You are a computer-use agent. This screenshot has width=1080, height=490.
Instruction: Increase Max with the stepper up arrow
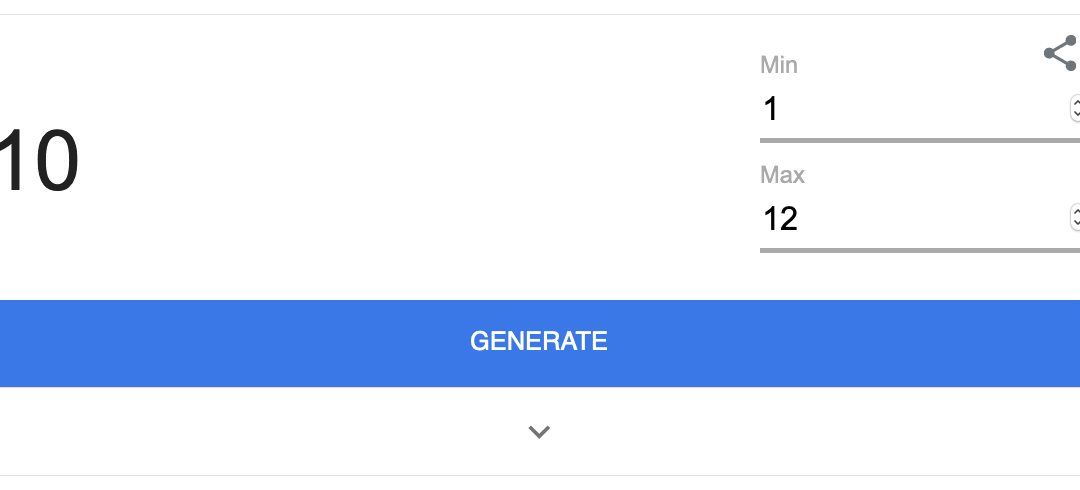(1076, 211)
